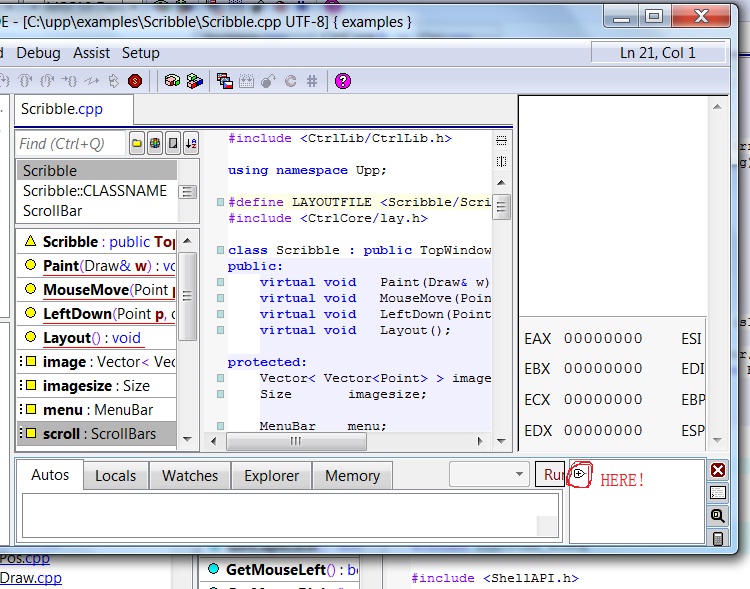Click the purple question mark help icon
This screenshot has height=589, width=750.
click(x=343, y=81)
